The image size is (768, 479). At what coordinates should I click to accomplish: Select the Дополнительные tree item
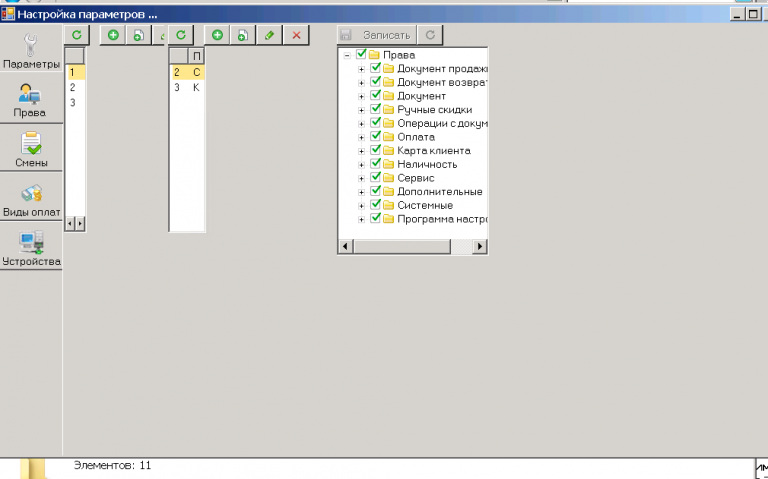pyautogui.click(x=439, y=192)
